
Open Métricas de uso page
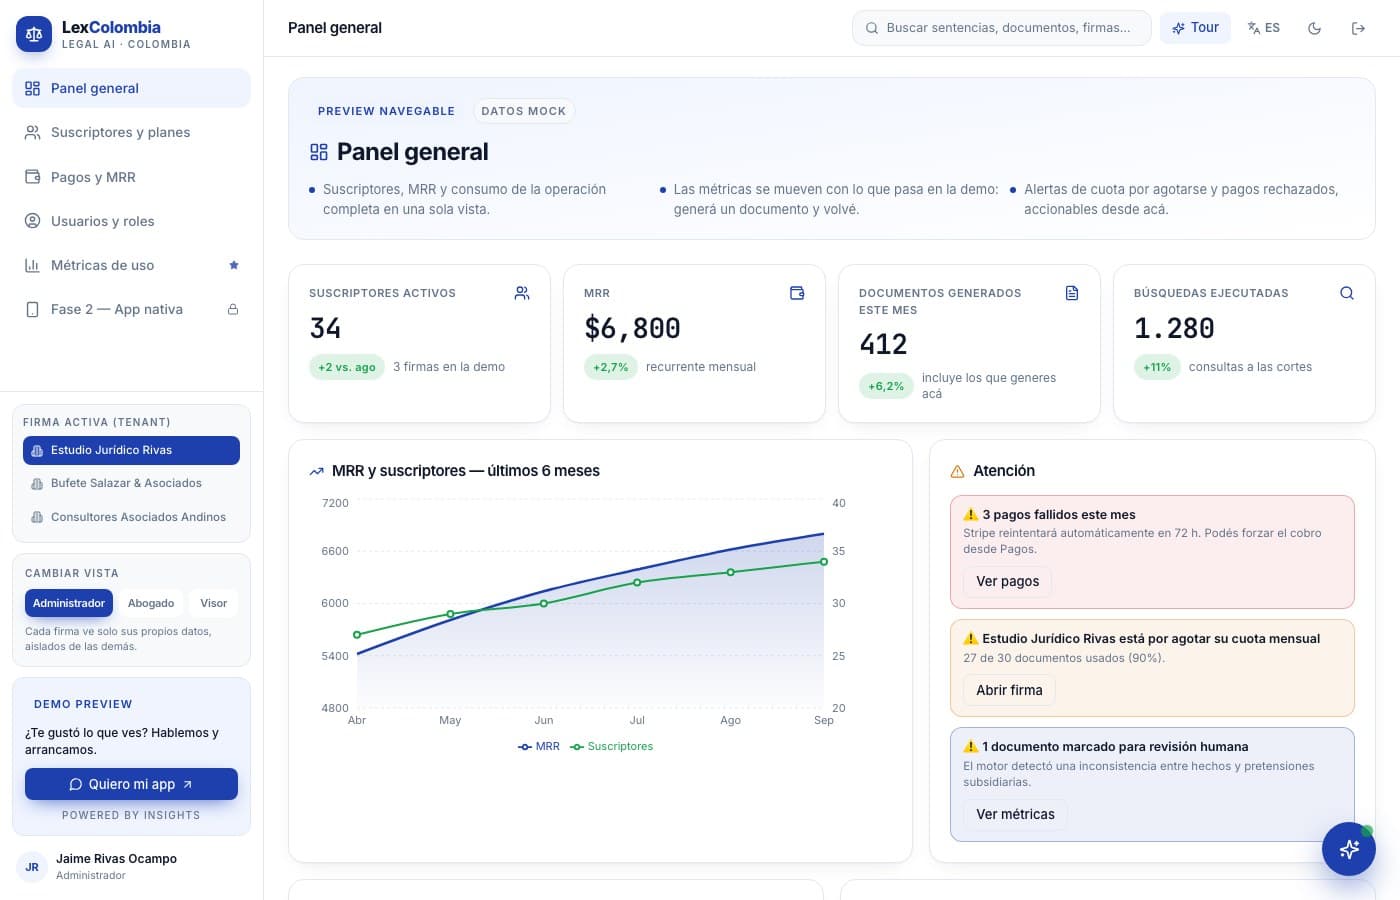pyautogui.click(x=131, y=265)
